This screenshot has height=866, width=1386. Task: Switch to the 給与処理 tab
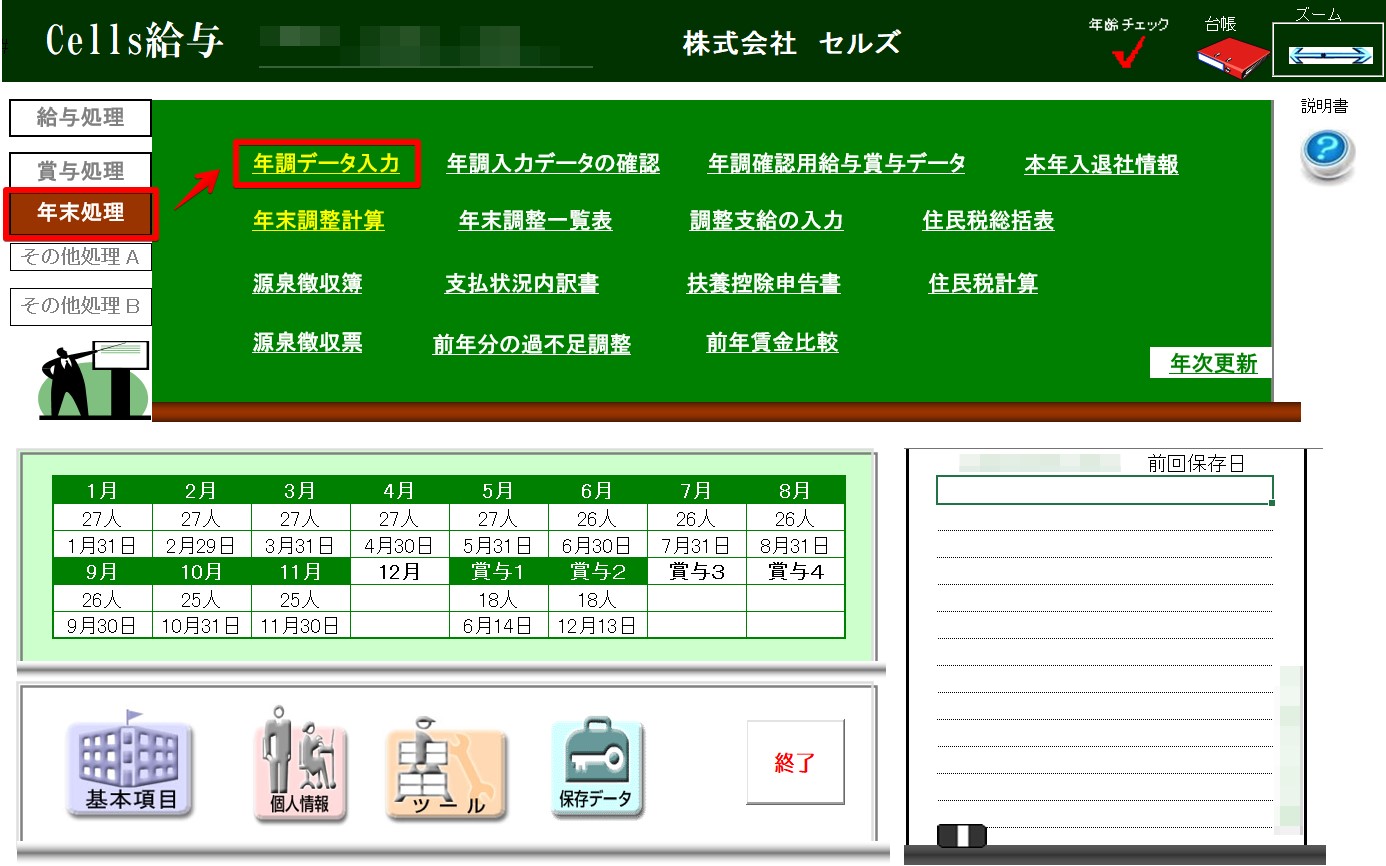click(x=80, y=118)
